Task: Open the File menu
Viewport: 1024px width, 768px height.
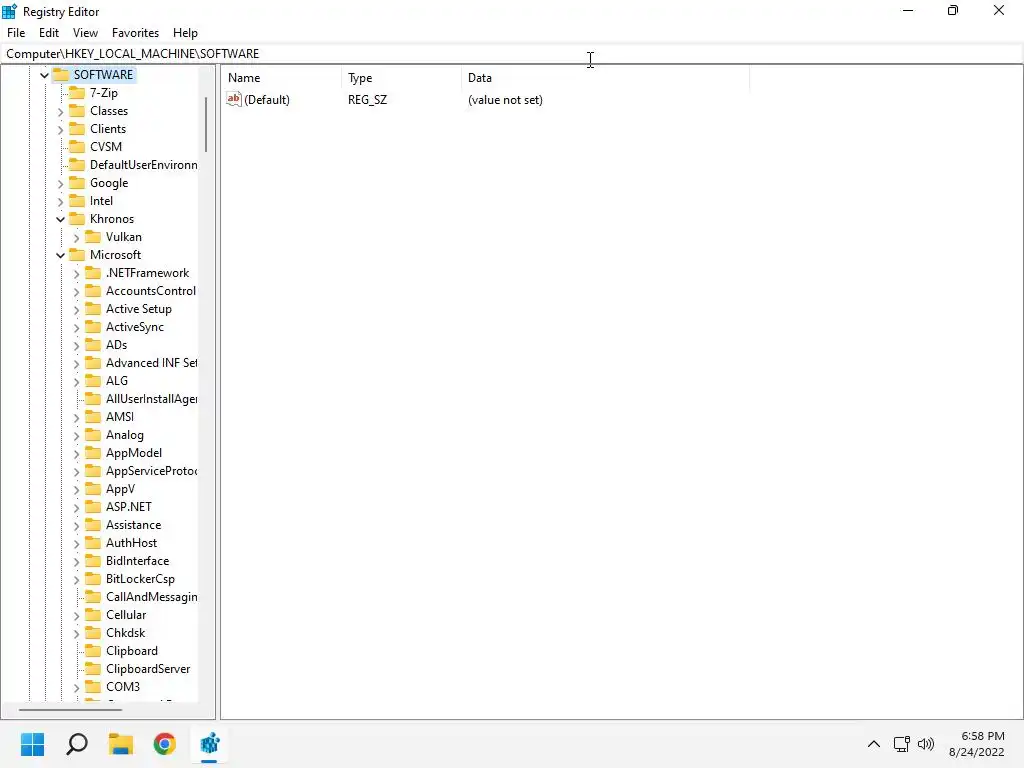Action: point(16,33)
